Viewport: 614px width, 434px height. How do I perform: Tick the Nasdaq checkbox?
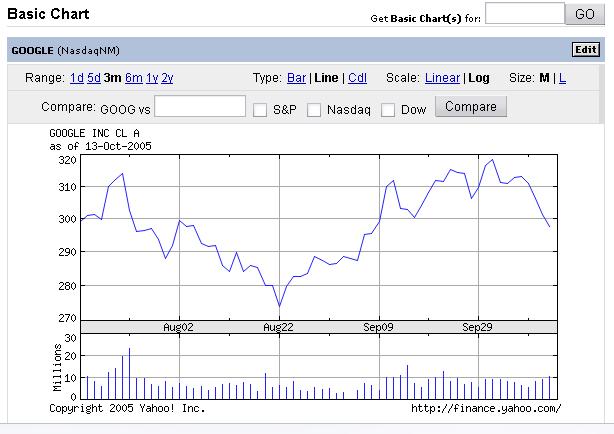tap(314, 109)
